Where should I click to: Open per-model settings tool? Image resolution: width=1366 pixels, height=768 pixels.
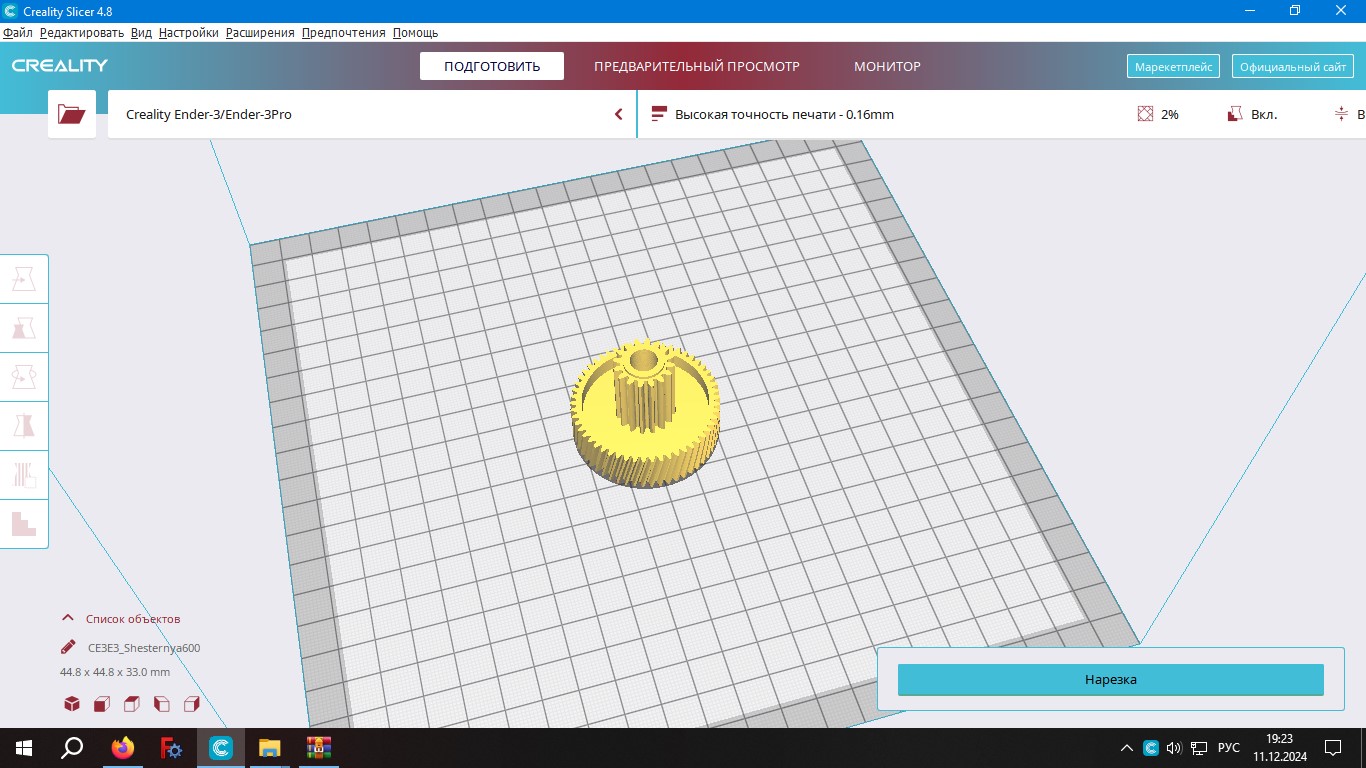coord(24,475)
